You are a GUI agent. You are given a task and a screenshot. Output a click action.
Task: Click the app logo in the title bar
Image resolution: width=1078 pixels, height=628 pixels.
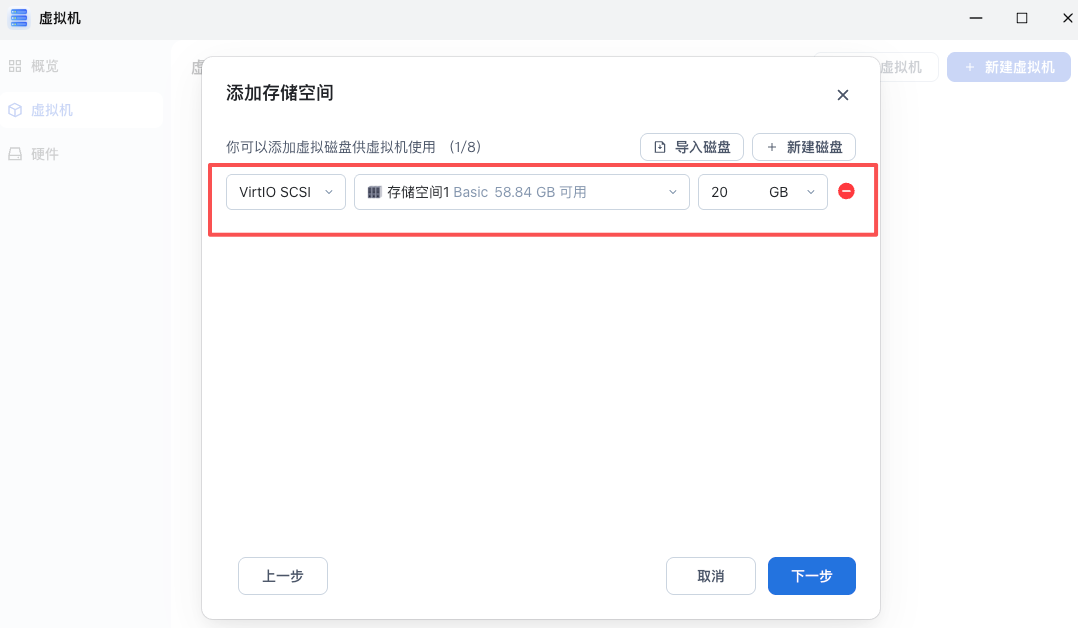18,18
